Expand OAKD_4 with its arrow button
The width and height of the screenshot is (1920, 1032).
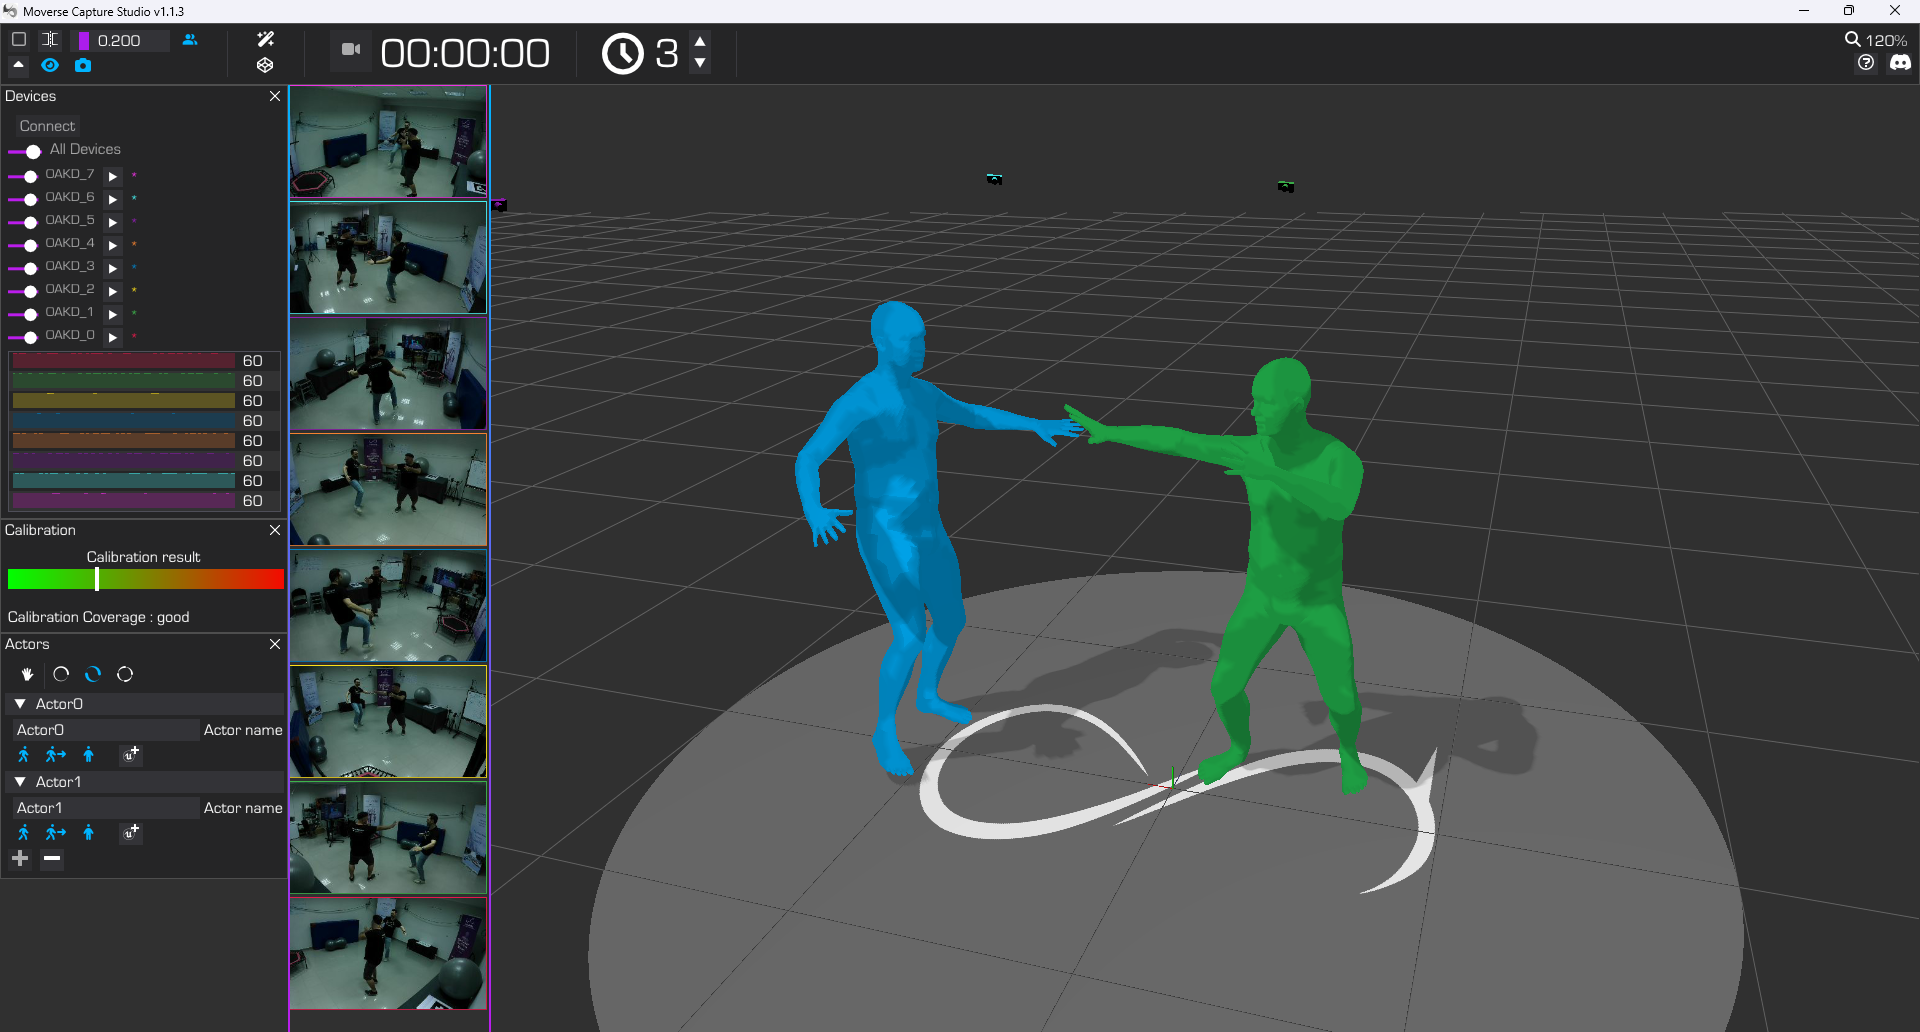[113, 245]
